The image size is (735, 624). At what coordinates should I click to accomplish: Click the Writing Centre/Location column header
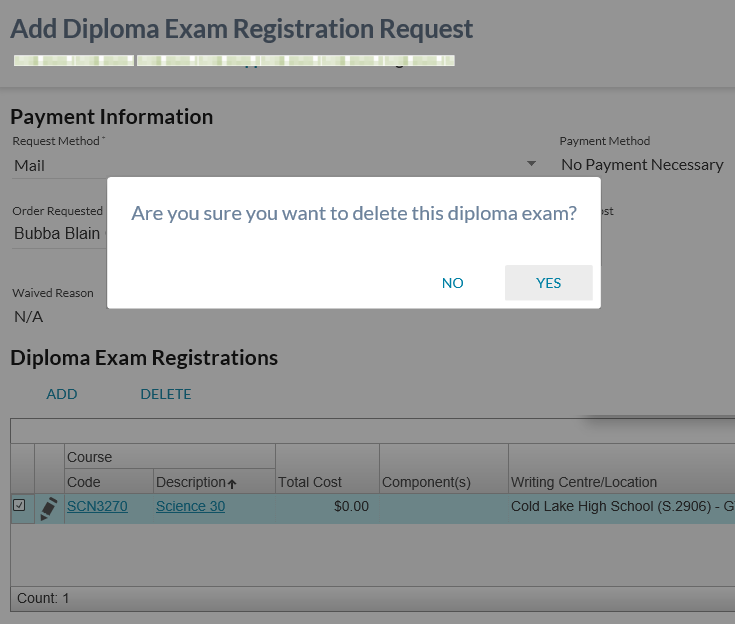(584, 482)
